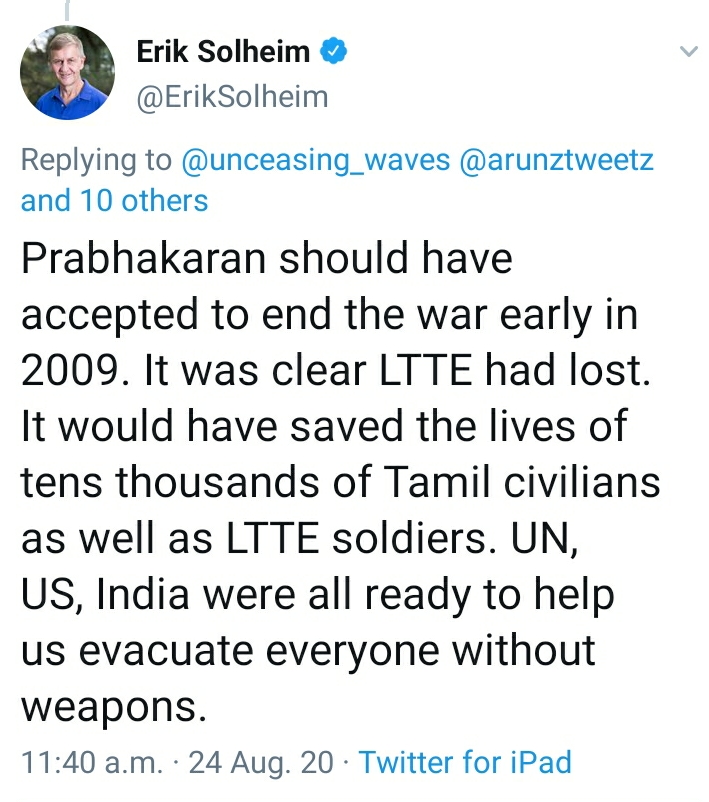Expand the "and 10 others" recipients list
The image size is (709, 802).
114,201
